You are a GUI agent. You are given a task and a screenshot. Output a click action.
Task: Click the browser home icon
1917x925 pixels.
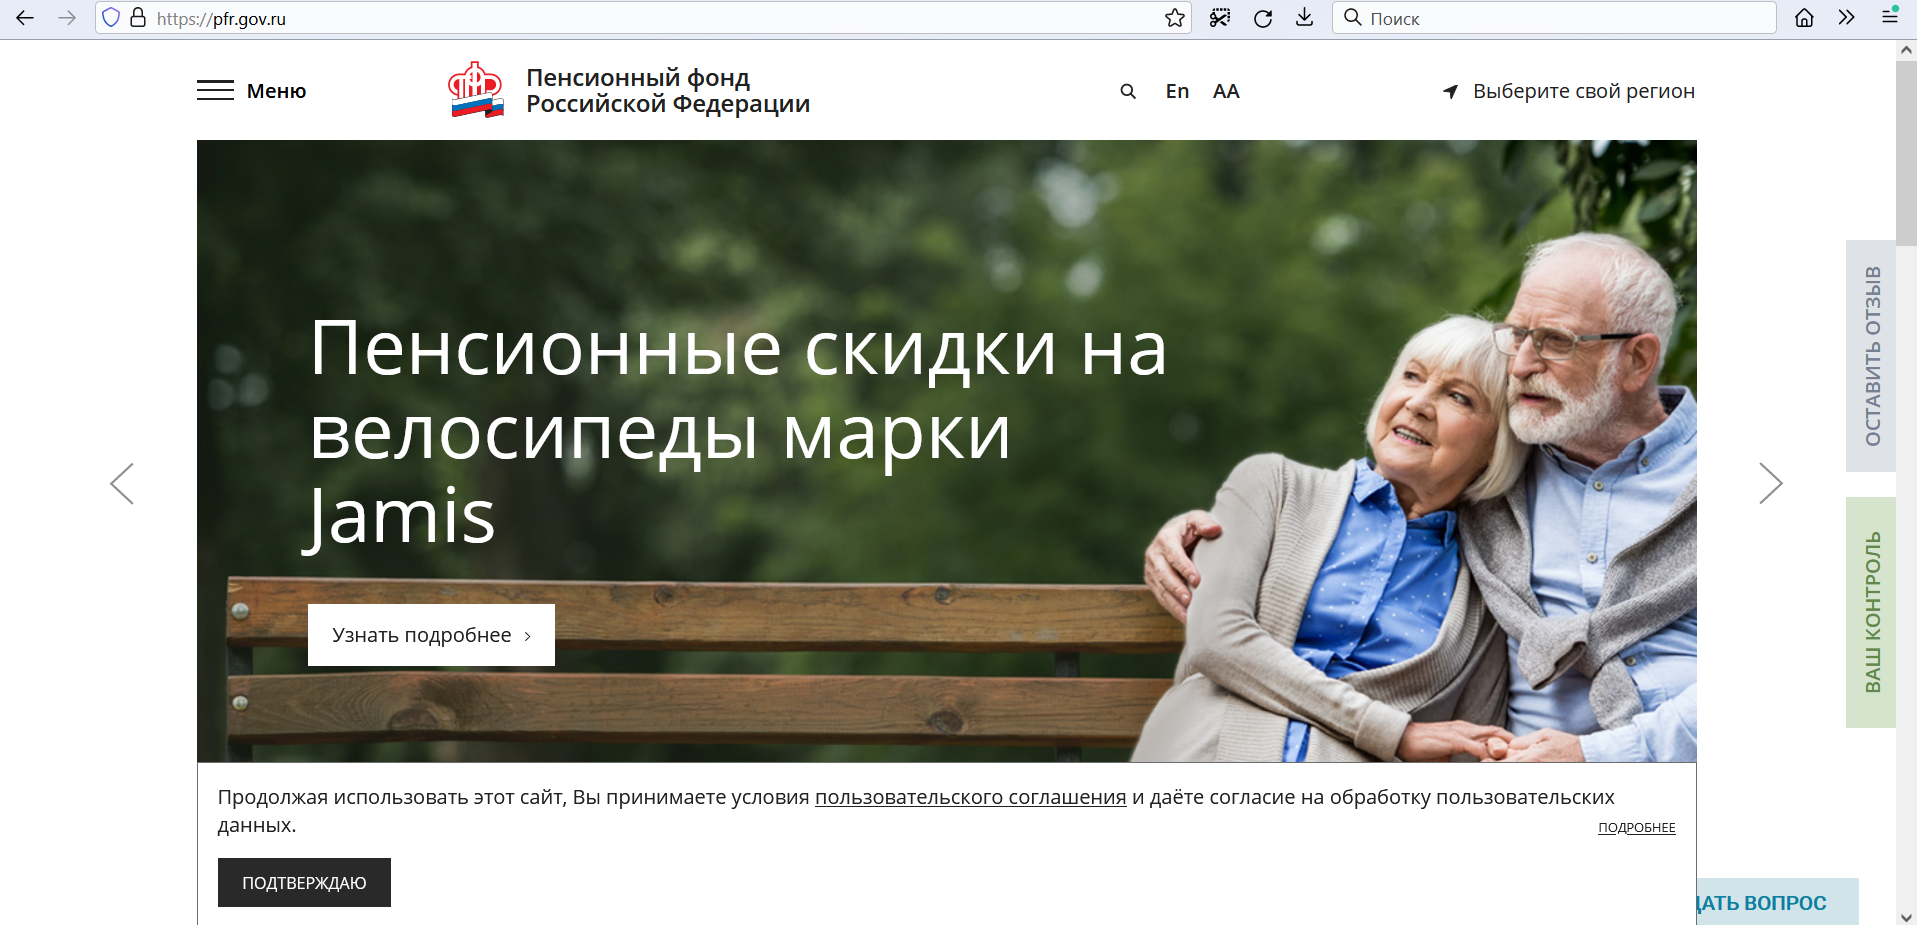pos(1804,18)
